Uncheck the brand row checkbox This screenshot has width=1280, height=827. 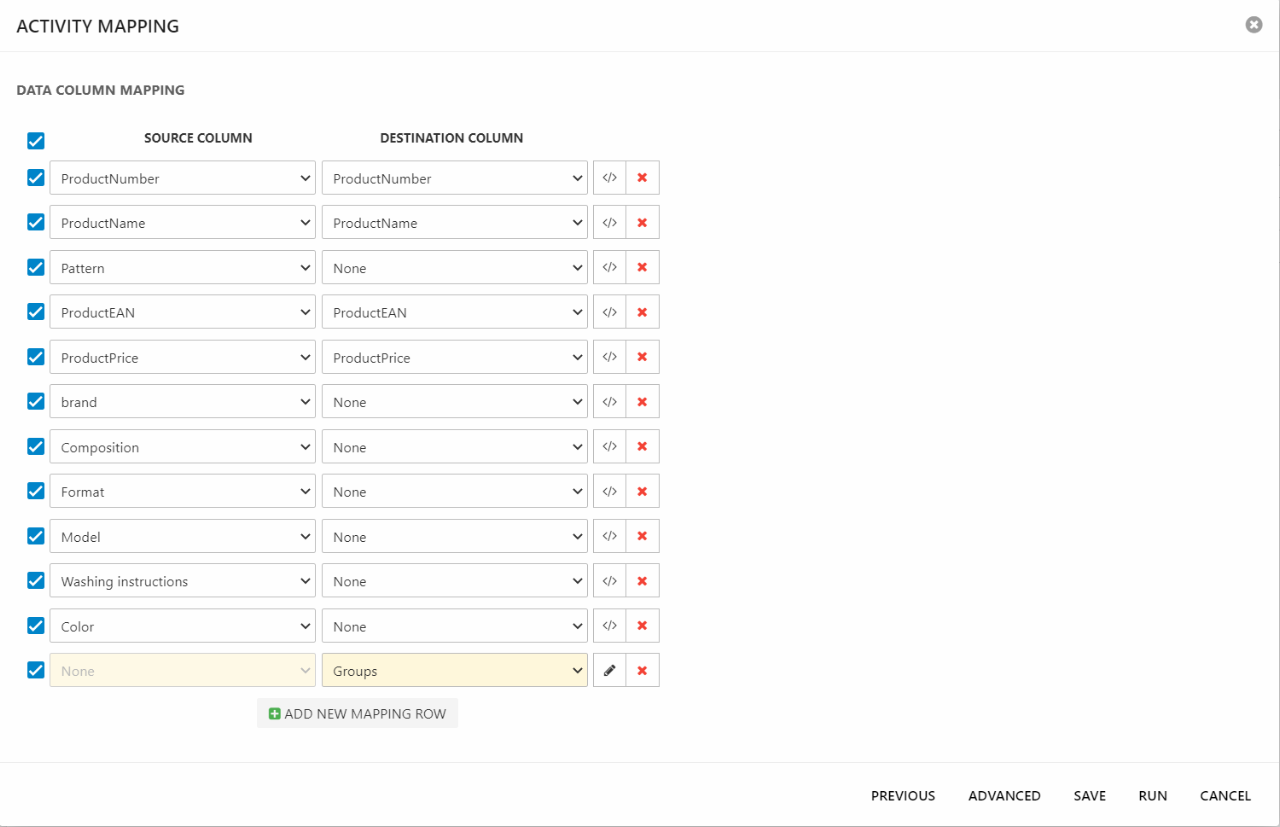pyautogui.click(x=36, y=402)
